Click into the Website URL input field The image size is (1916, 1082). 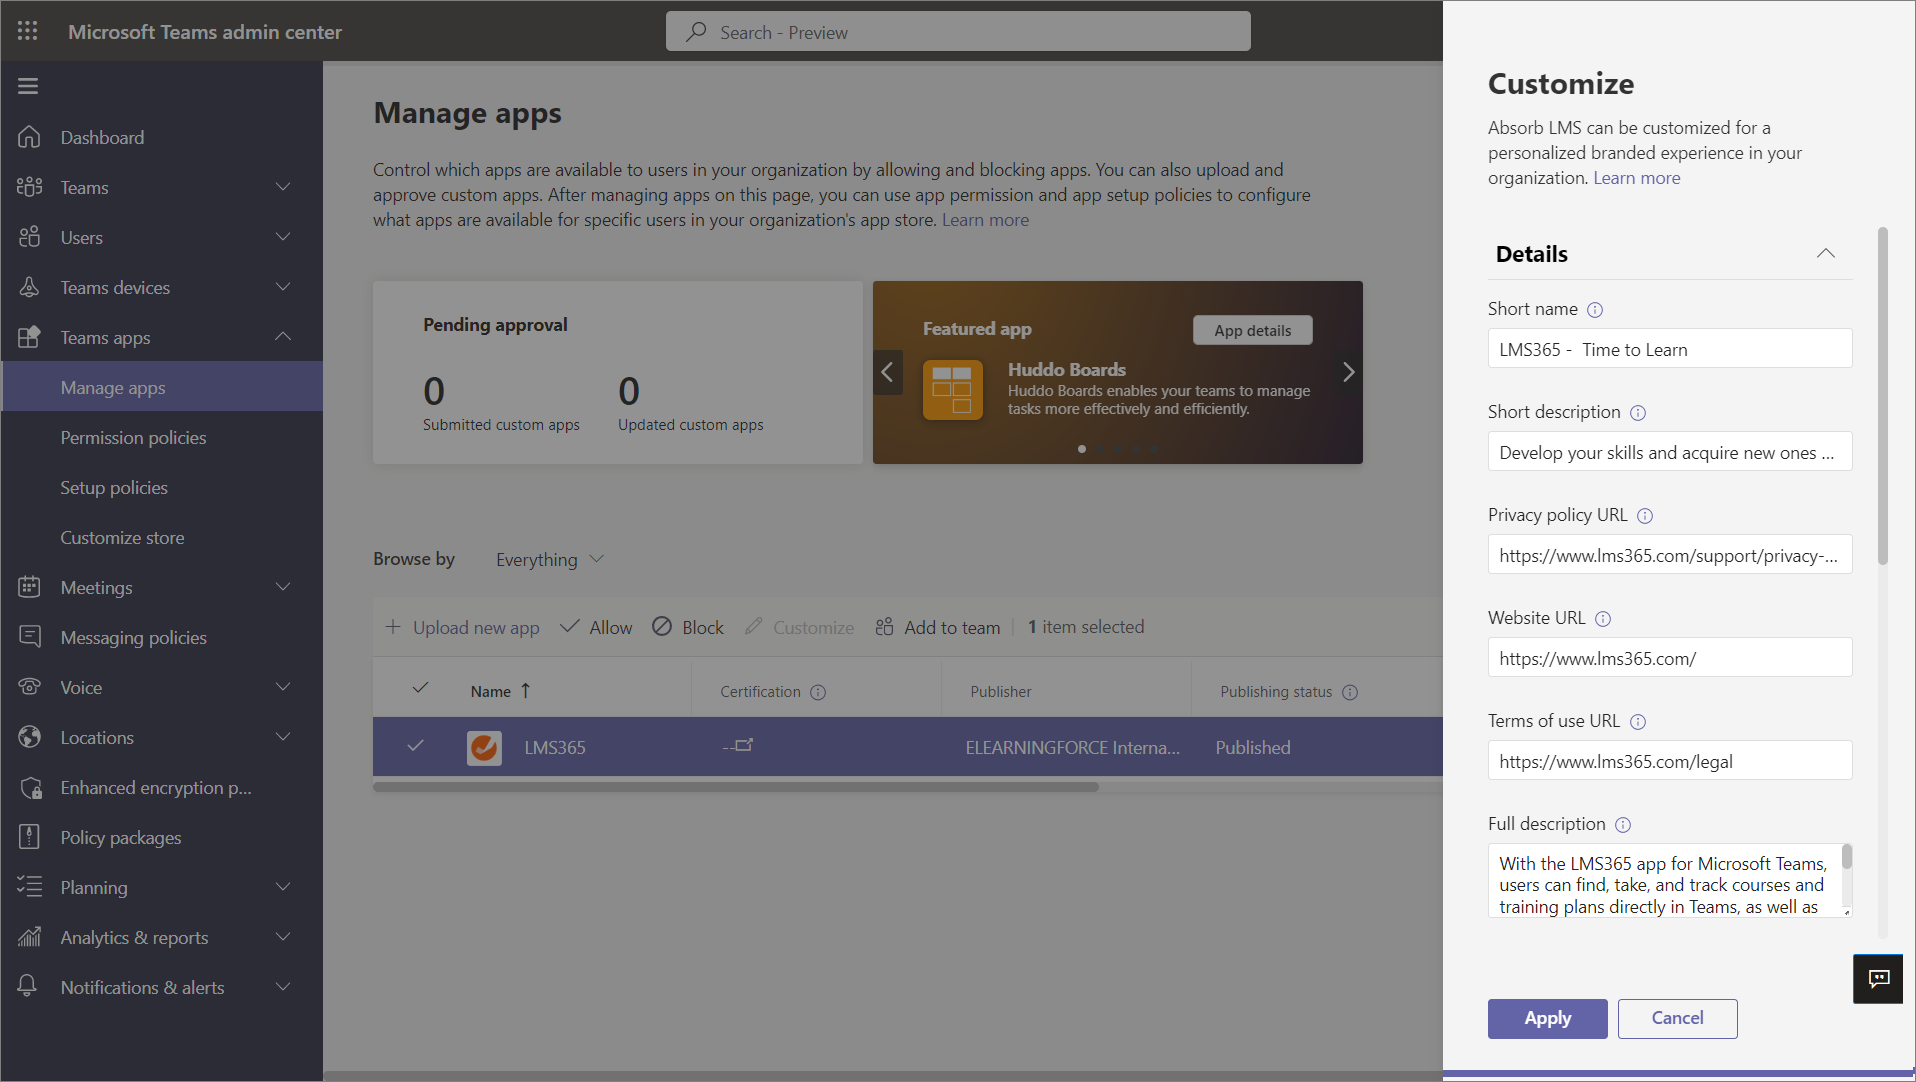1670,658
